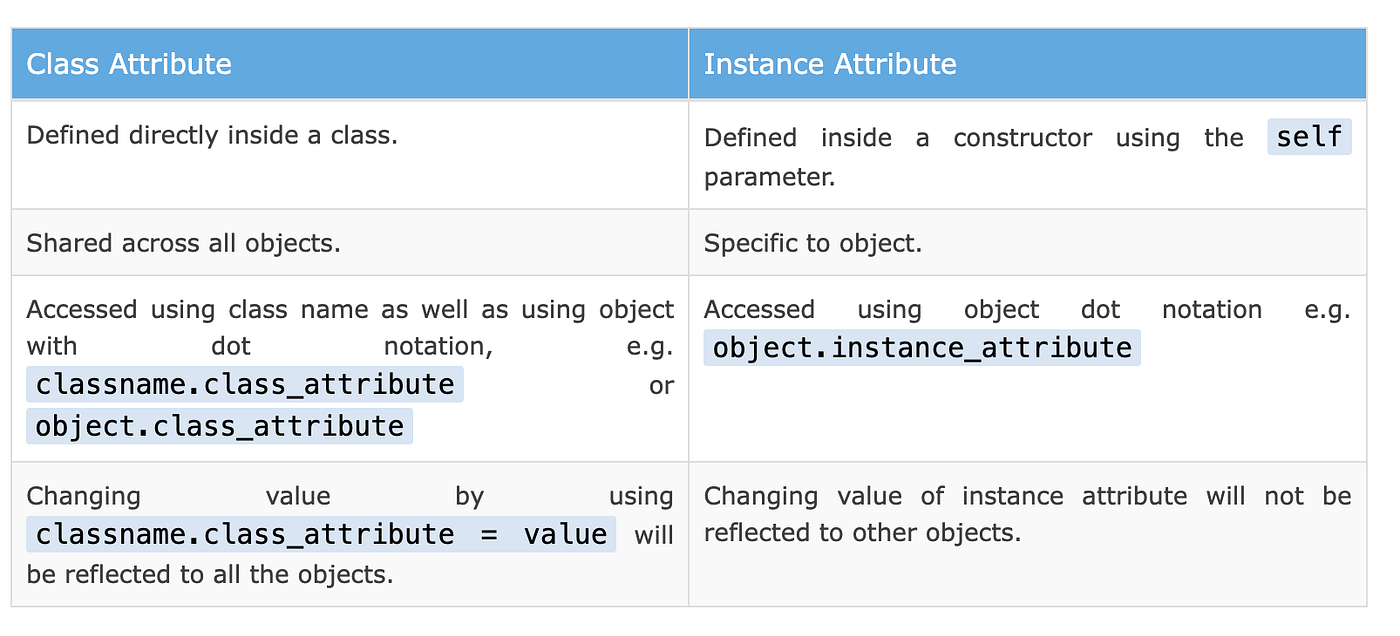
Task: Click the self code snippet
Action: (x=1309, y=136)
